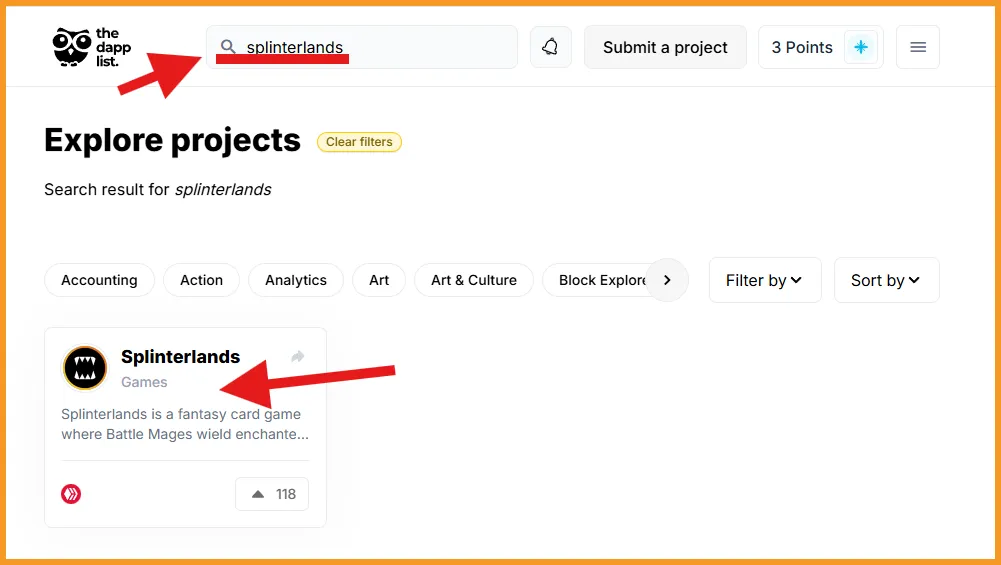Image resolution: width=1001 pixels, height=565 pixels.
Task: Click the Splinterlands card description text
Action: pyautogui.click(x=185, y=424)
